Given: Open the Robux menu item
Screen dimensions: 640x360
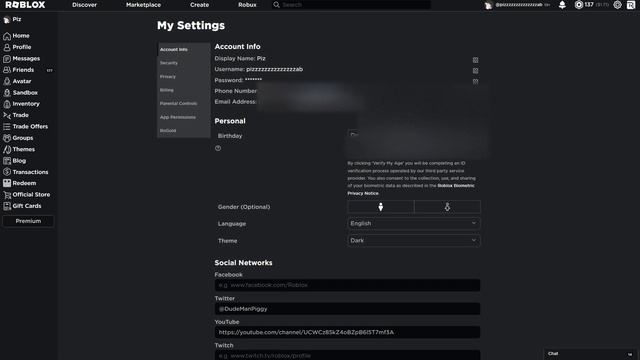Looking at the screenshot, I should click(x=247, y=5).
